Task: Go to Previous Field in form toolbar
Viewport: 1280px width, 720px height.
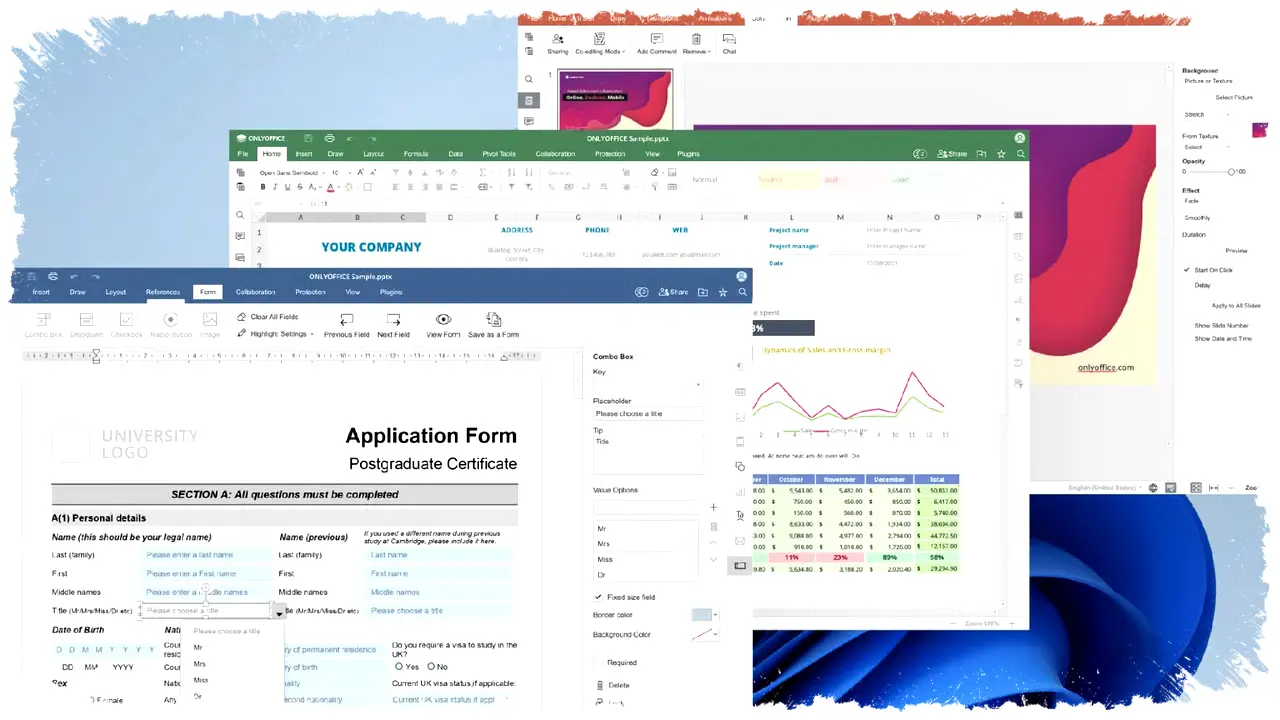Action: coord(346,320)
